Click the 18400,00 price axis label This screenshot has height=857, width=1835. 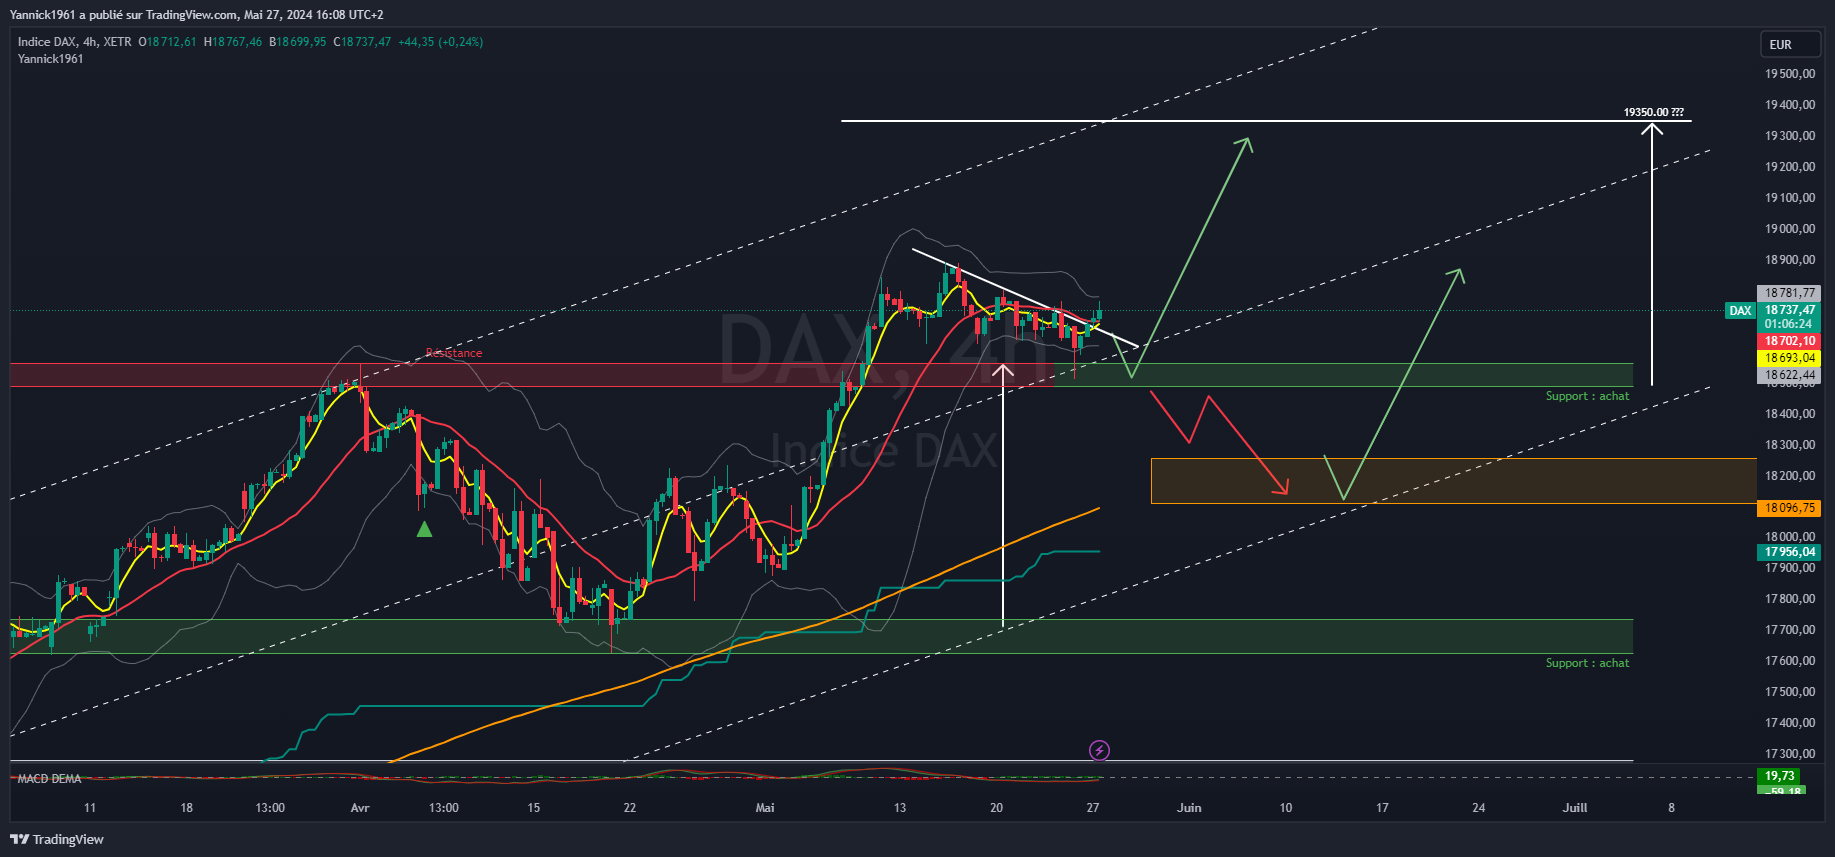click(x=1790, y=414)
